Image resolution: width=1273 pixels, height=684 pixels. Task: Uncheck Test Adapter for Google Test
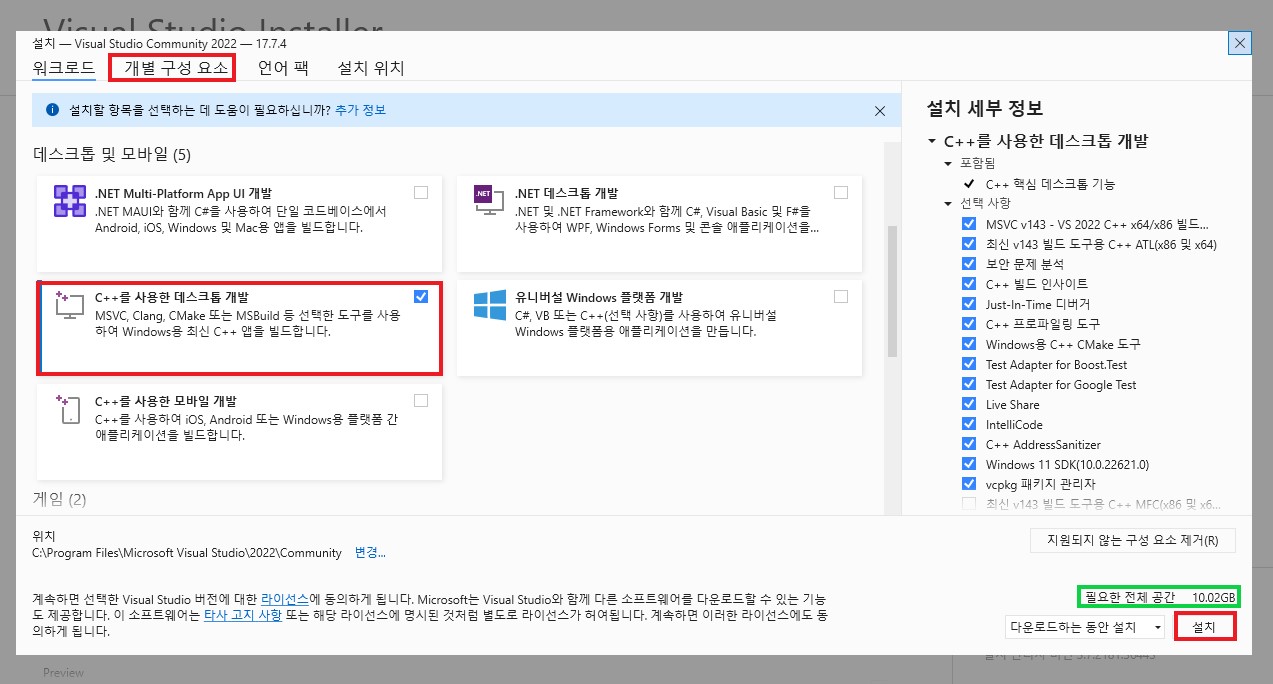[x=969, y=384]
